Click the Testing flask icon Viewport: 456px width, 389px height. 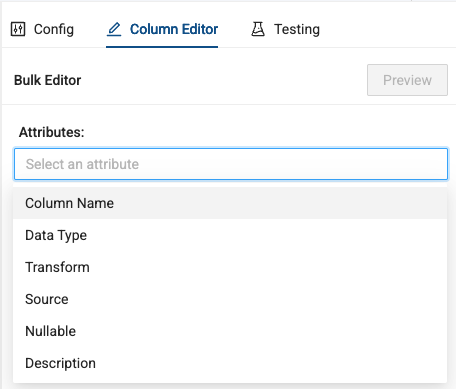click(x=258, y=29)
